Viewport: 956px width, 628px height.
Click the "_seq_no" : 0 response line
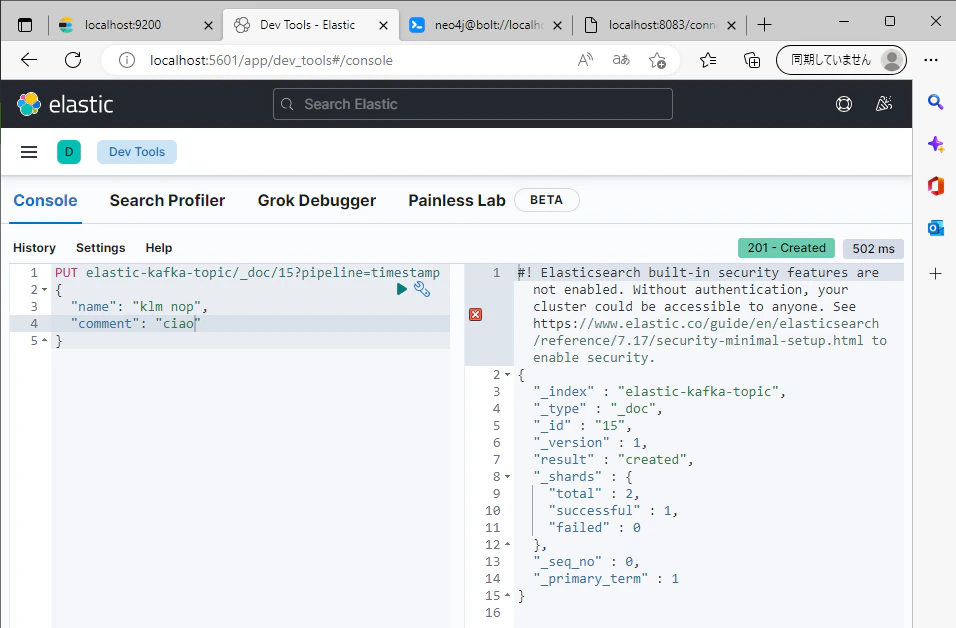(x=586, y=562)
